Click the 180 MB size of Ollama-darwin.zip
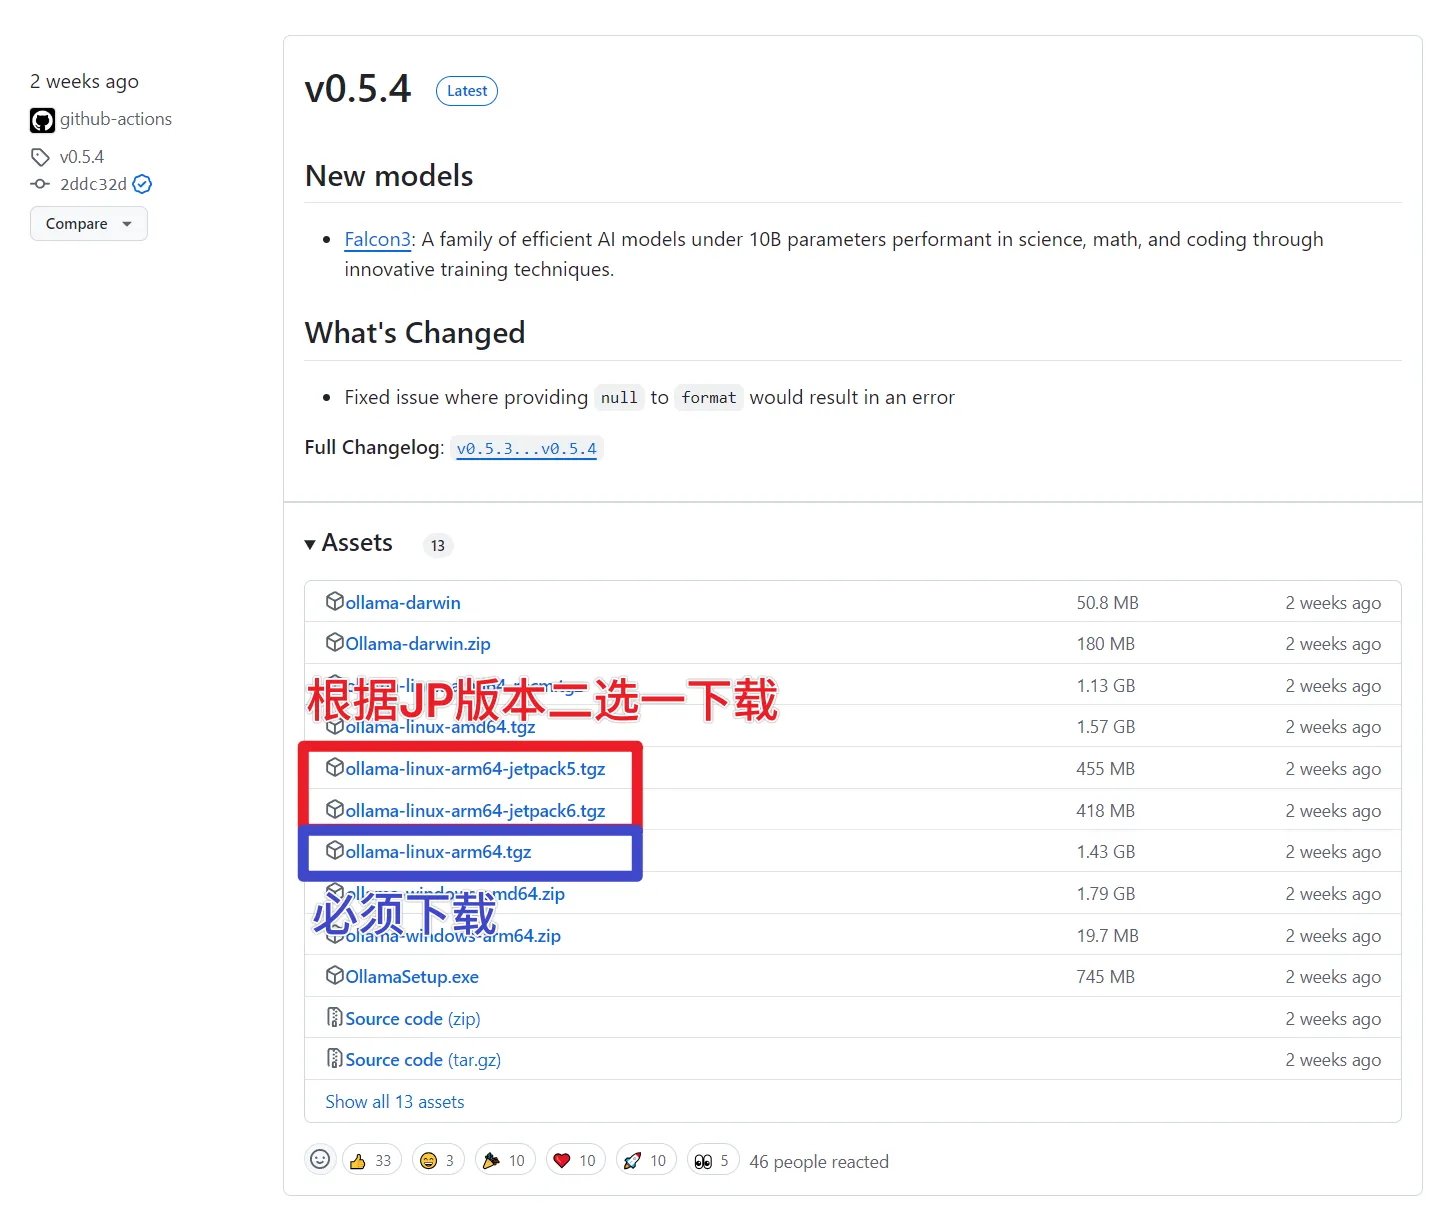 point(1105,644)
